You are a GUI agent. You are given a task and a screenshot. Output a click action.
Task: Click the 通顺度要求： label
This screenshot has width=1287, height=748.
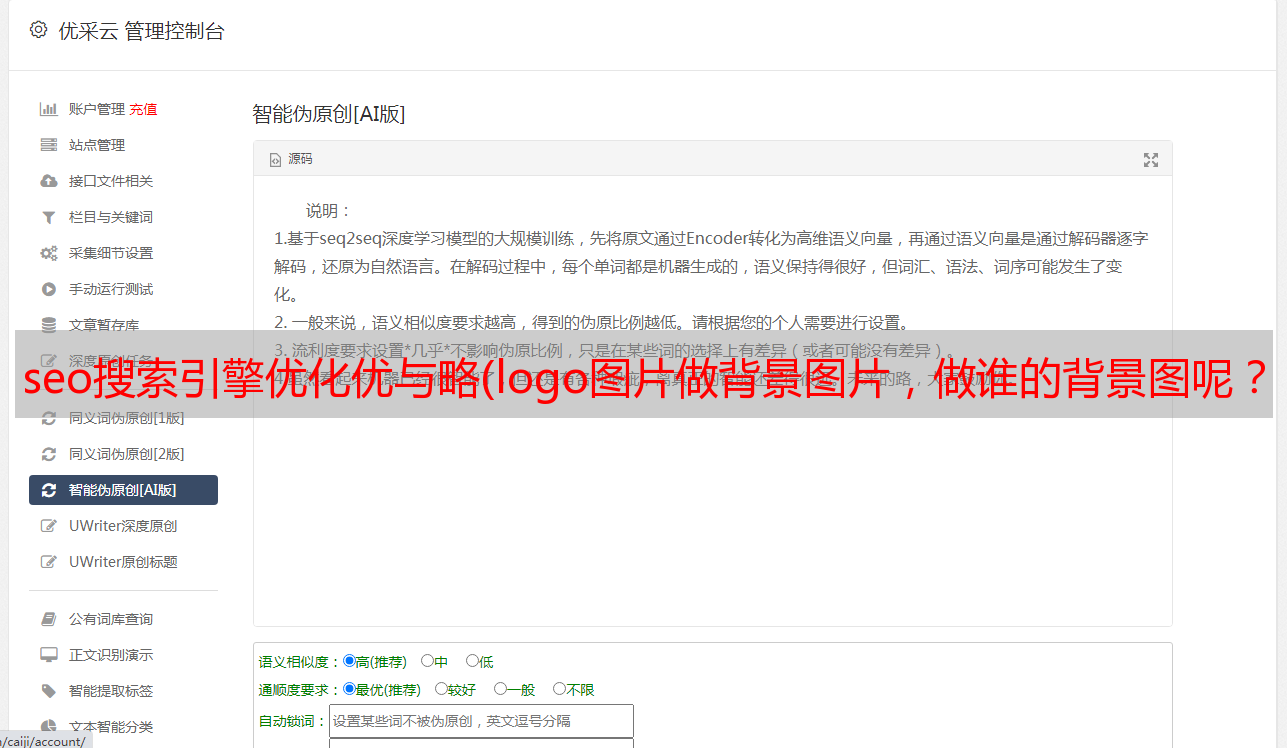tap(300, 690)
